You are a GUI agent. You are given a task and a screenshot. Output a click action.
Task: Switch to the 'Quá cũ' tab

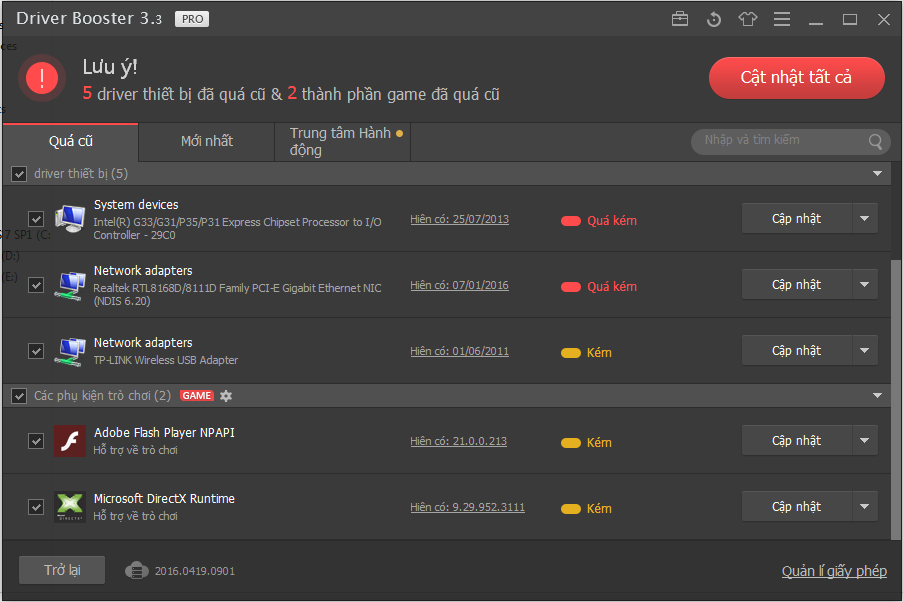[x=71, y=142]
